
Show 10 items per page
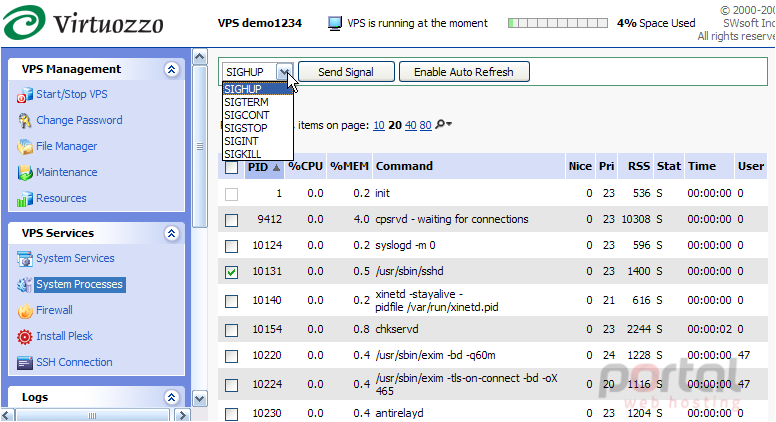pos(379,125)
